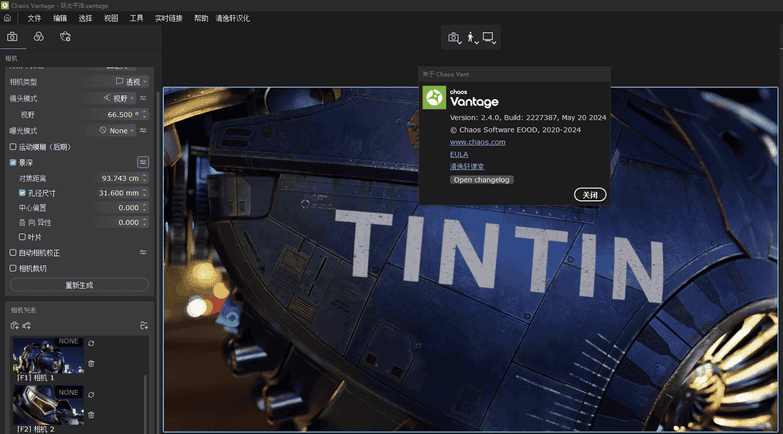783x434 pixels.
Task: Click the 关闭 button in About dialog
Action: coord(590,195)
